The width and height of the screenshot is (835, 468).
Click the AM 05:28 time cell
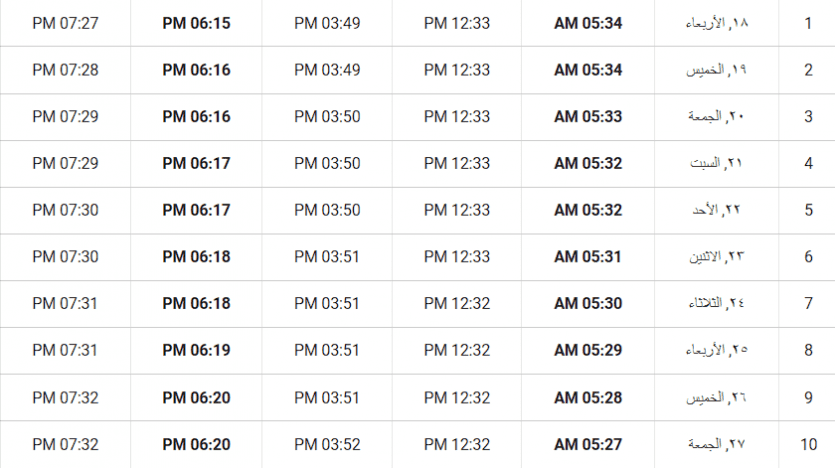point(588,397)
